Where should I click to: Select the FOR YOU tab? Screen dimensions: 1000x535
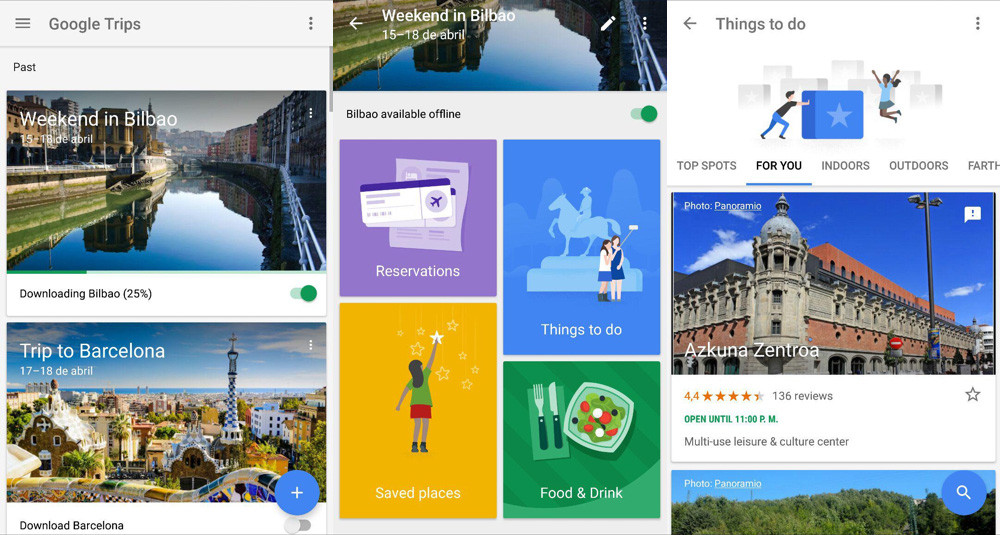tap(779, 166)
